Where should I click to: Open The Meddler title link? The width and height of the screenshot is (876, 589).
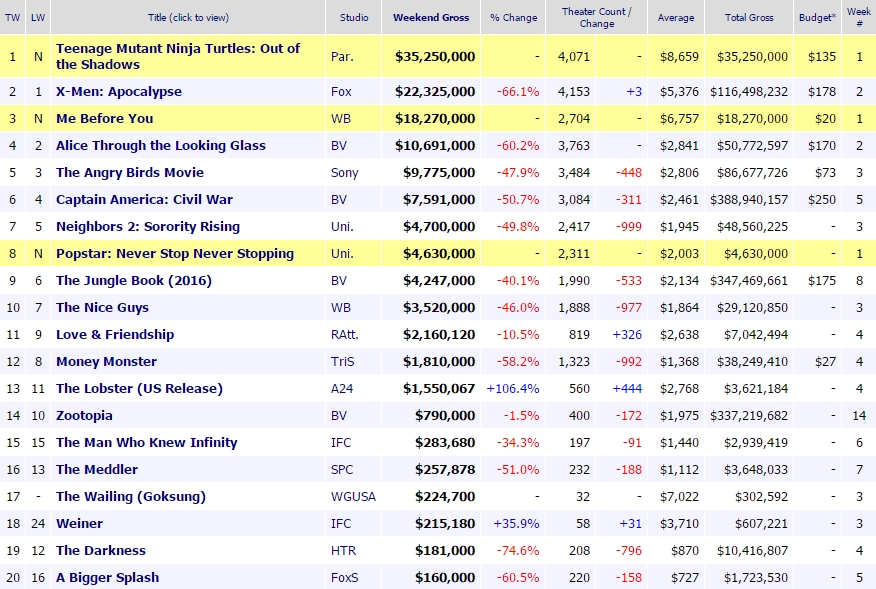(97, 469)
